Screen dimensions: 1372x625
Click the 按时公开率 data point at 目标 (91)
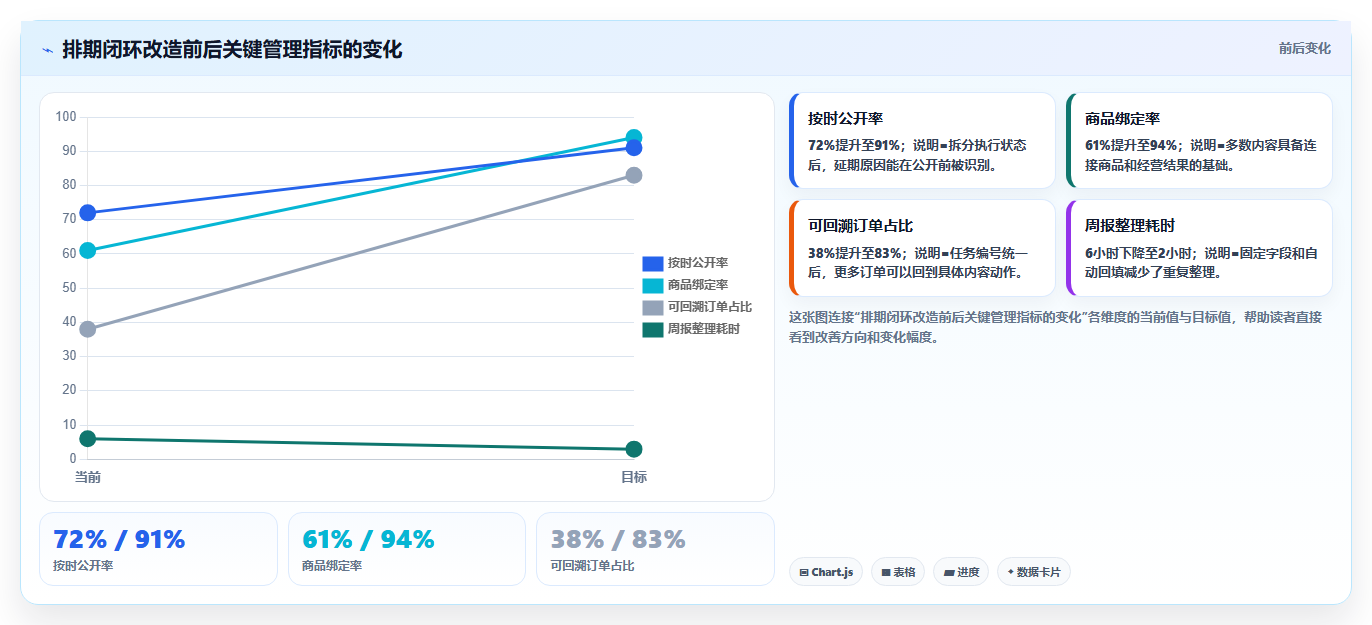click(x=634, y=148)
